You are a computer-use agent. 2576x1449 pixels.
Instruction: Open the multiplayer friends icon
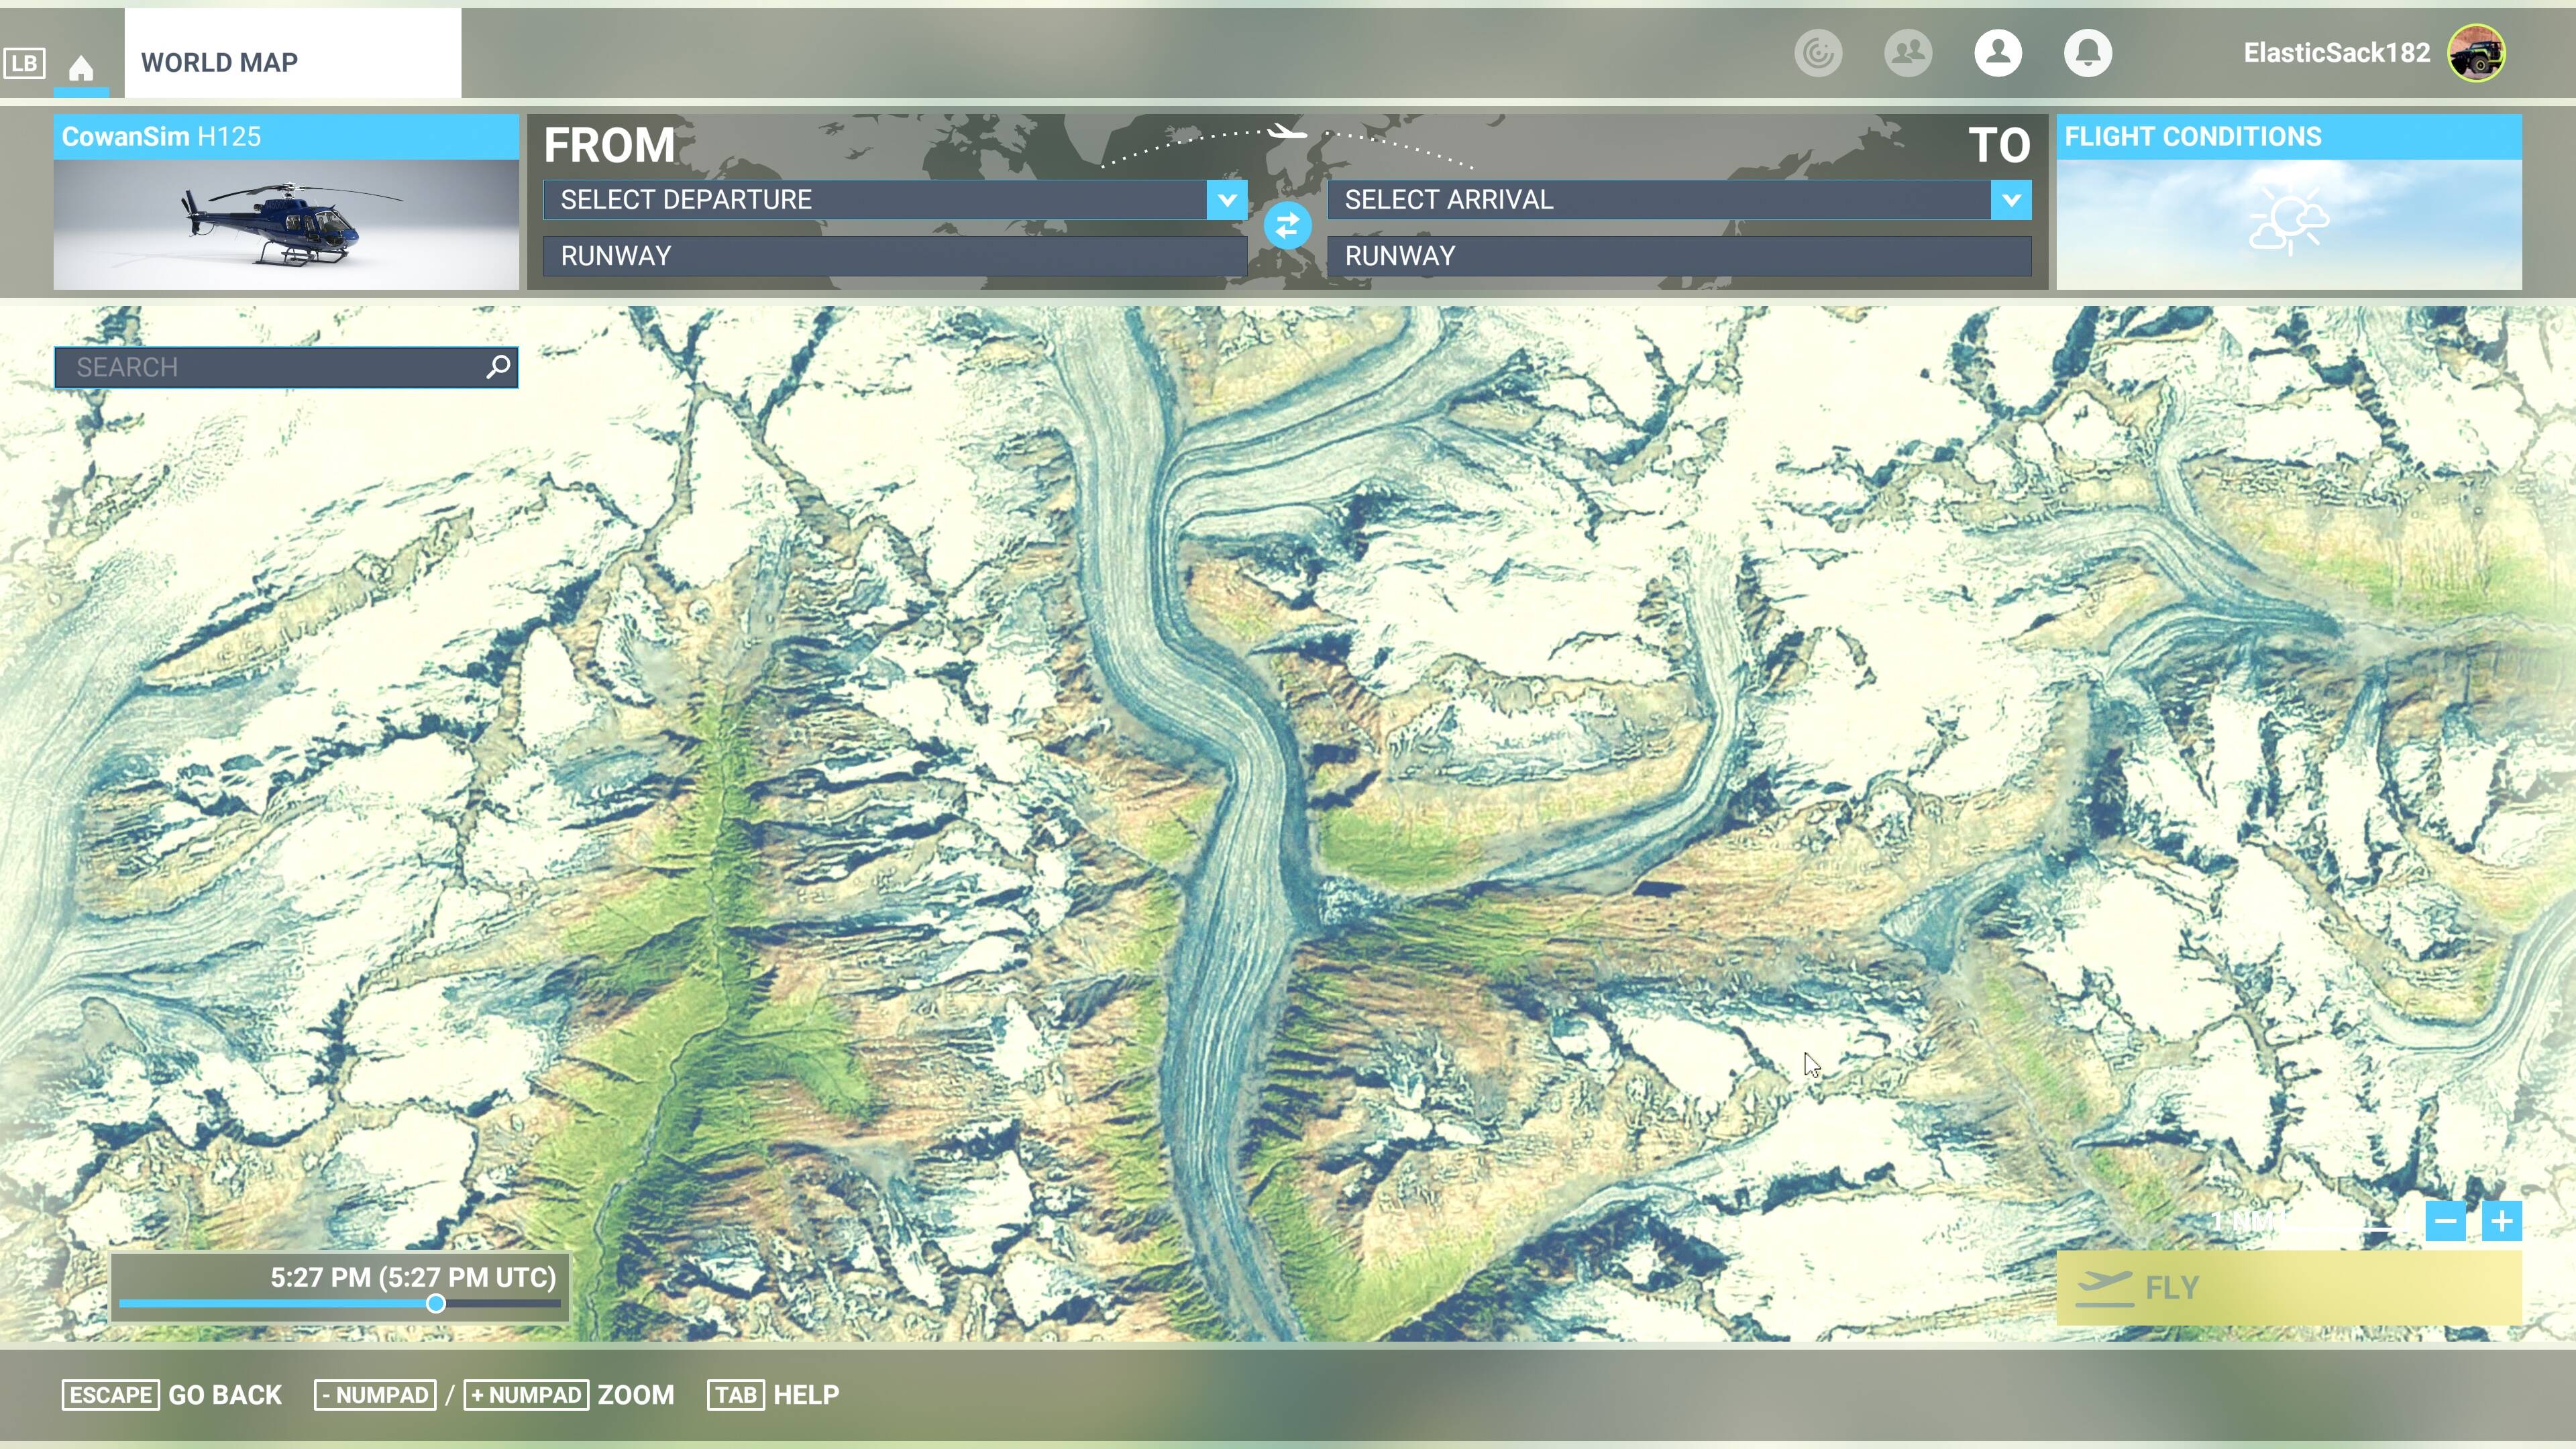point(1907,53)
